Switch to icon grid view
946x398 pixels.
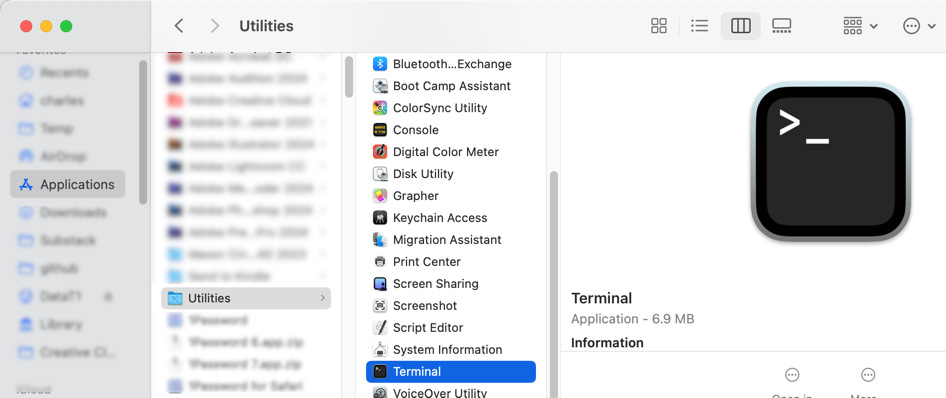pyautogui.click(x=659, y=26)
